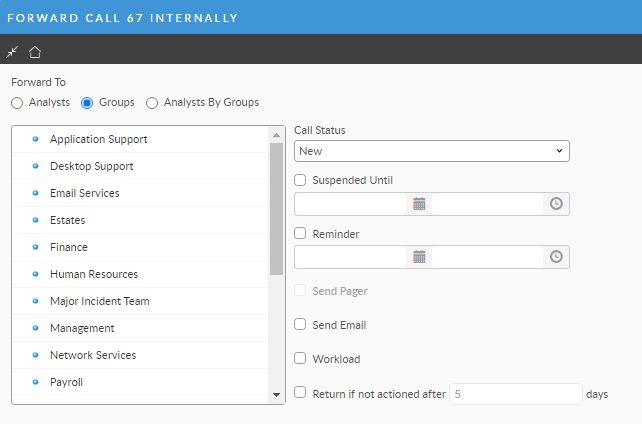Select Network Services from list
This screenshot has width=642, height=424.
[x=93, y=355]
